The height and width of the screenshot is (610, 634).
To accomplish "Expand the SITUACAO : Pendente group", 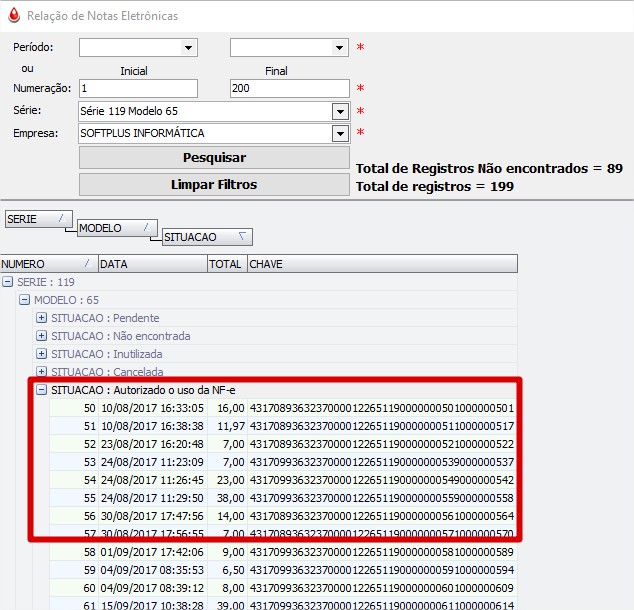I will coord(41,318).
